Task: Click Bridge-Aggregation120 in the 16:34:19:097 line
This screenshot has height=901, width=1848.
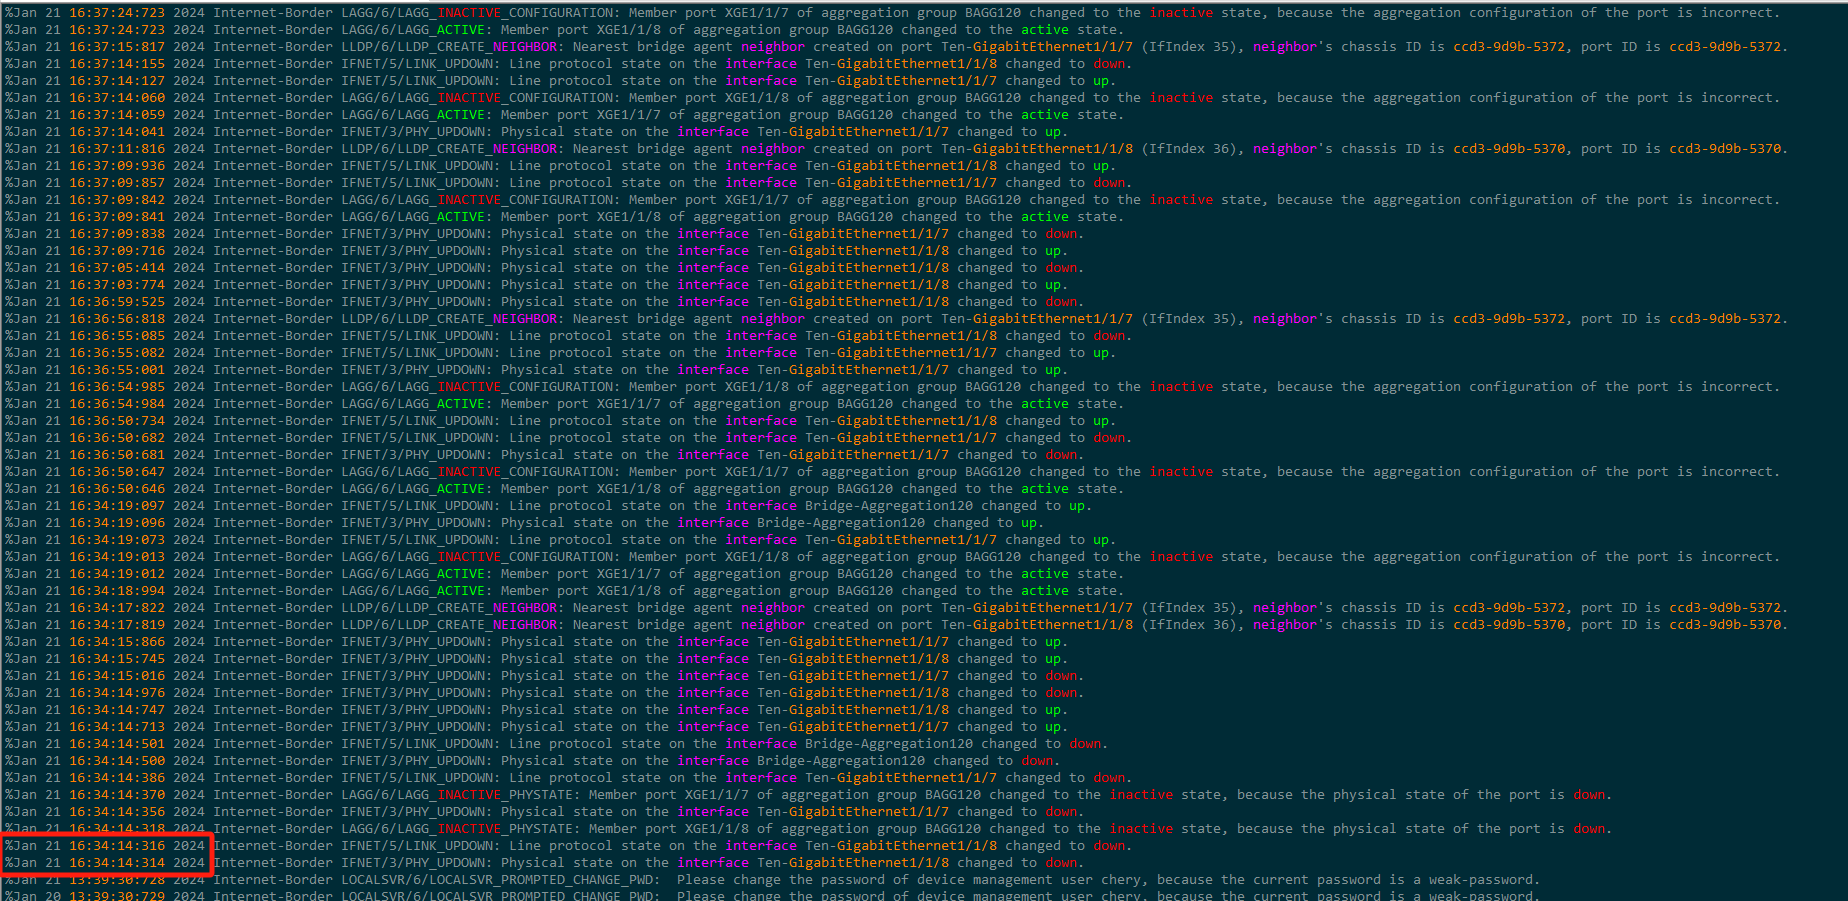Action: coord(889,506)
